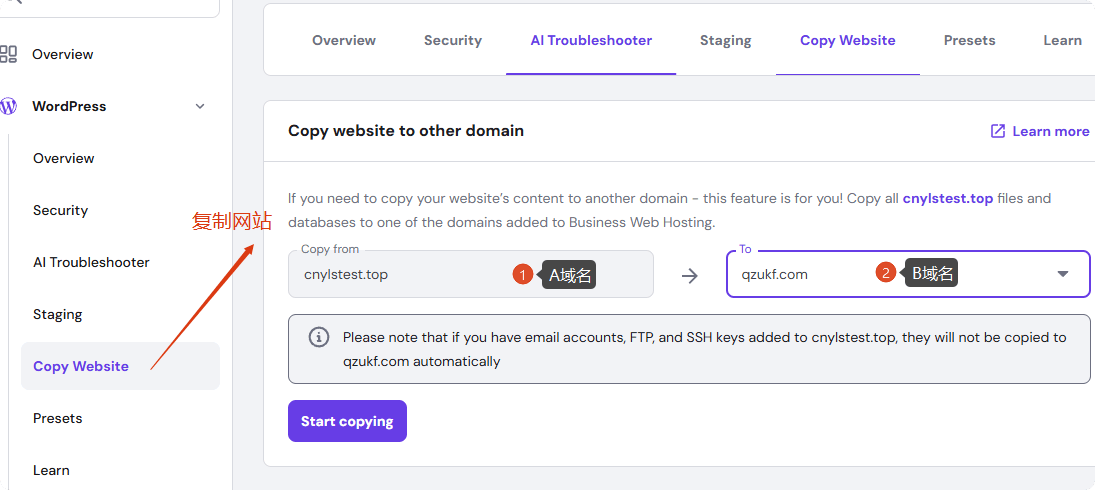Click the WordPress logo icon in sidebar
The image size is (1095, 490).
(9, 106)
